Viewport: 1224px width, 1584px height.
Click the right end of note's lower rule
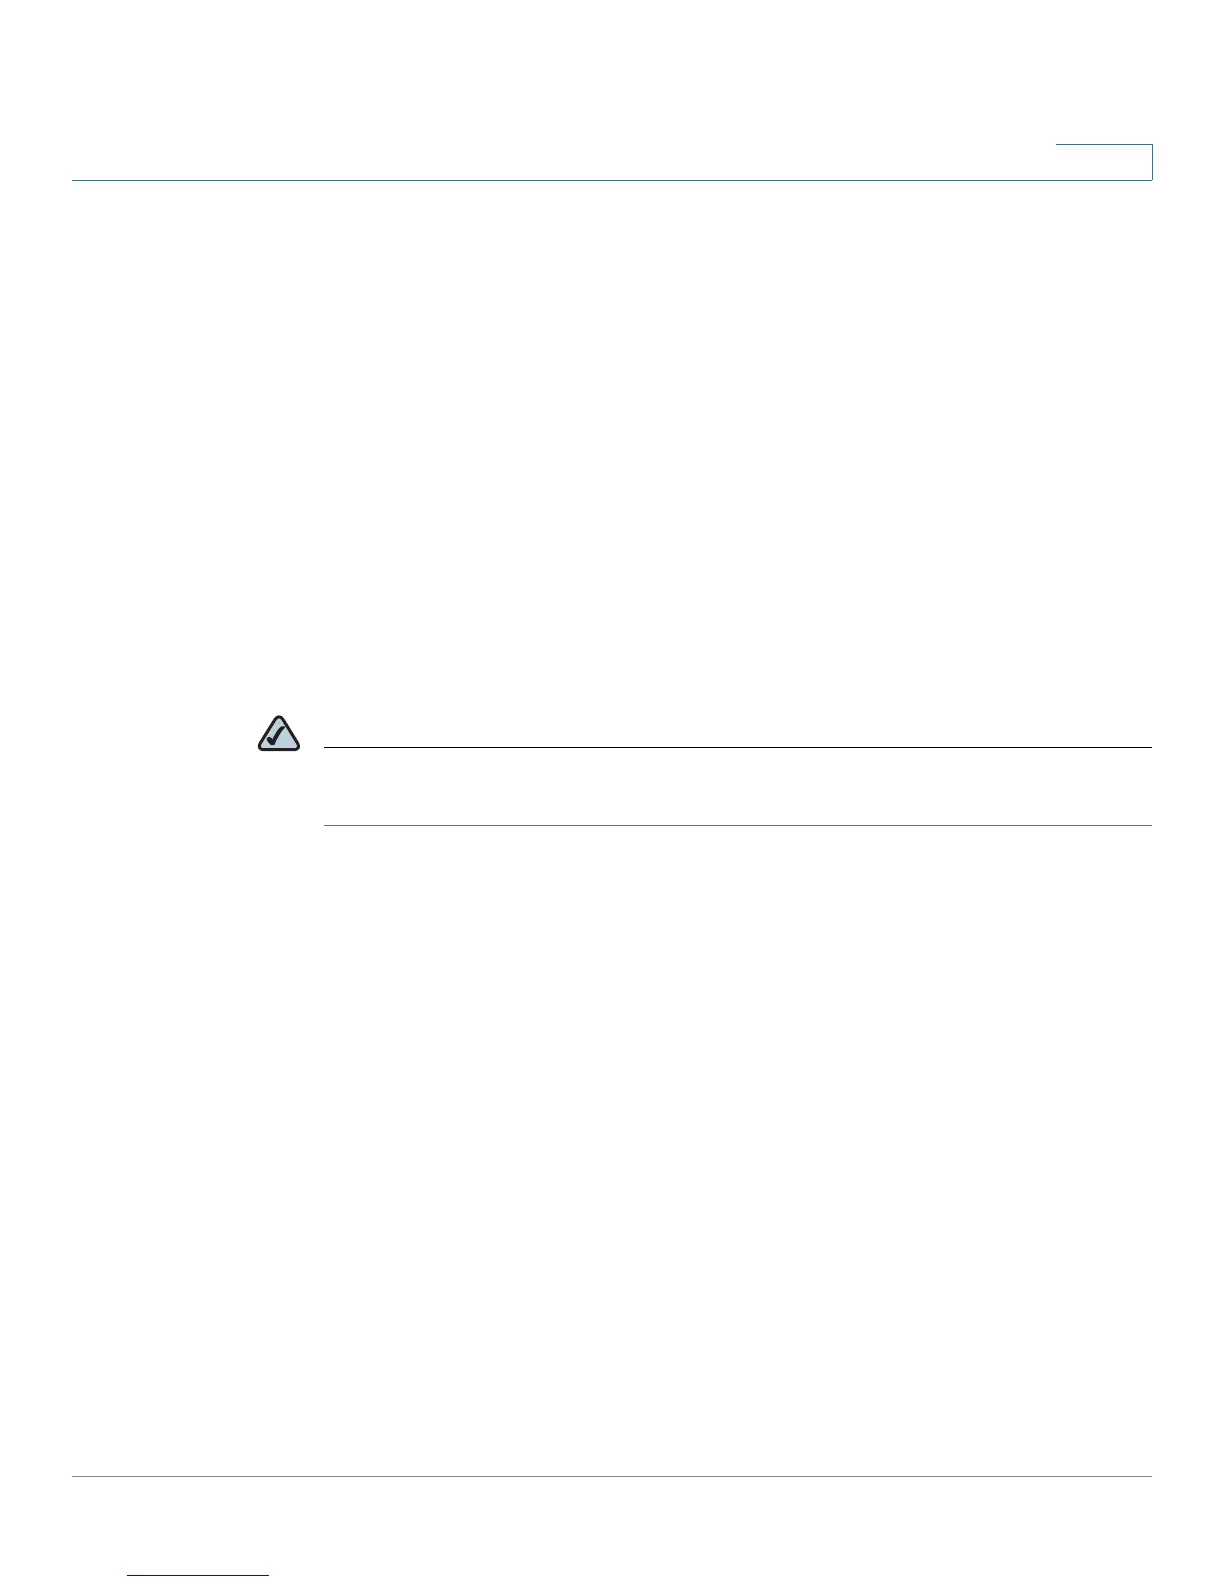pos(1149,825)
